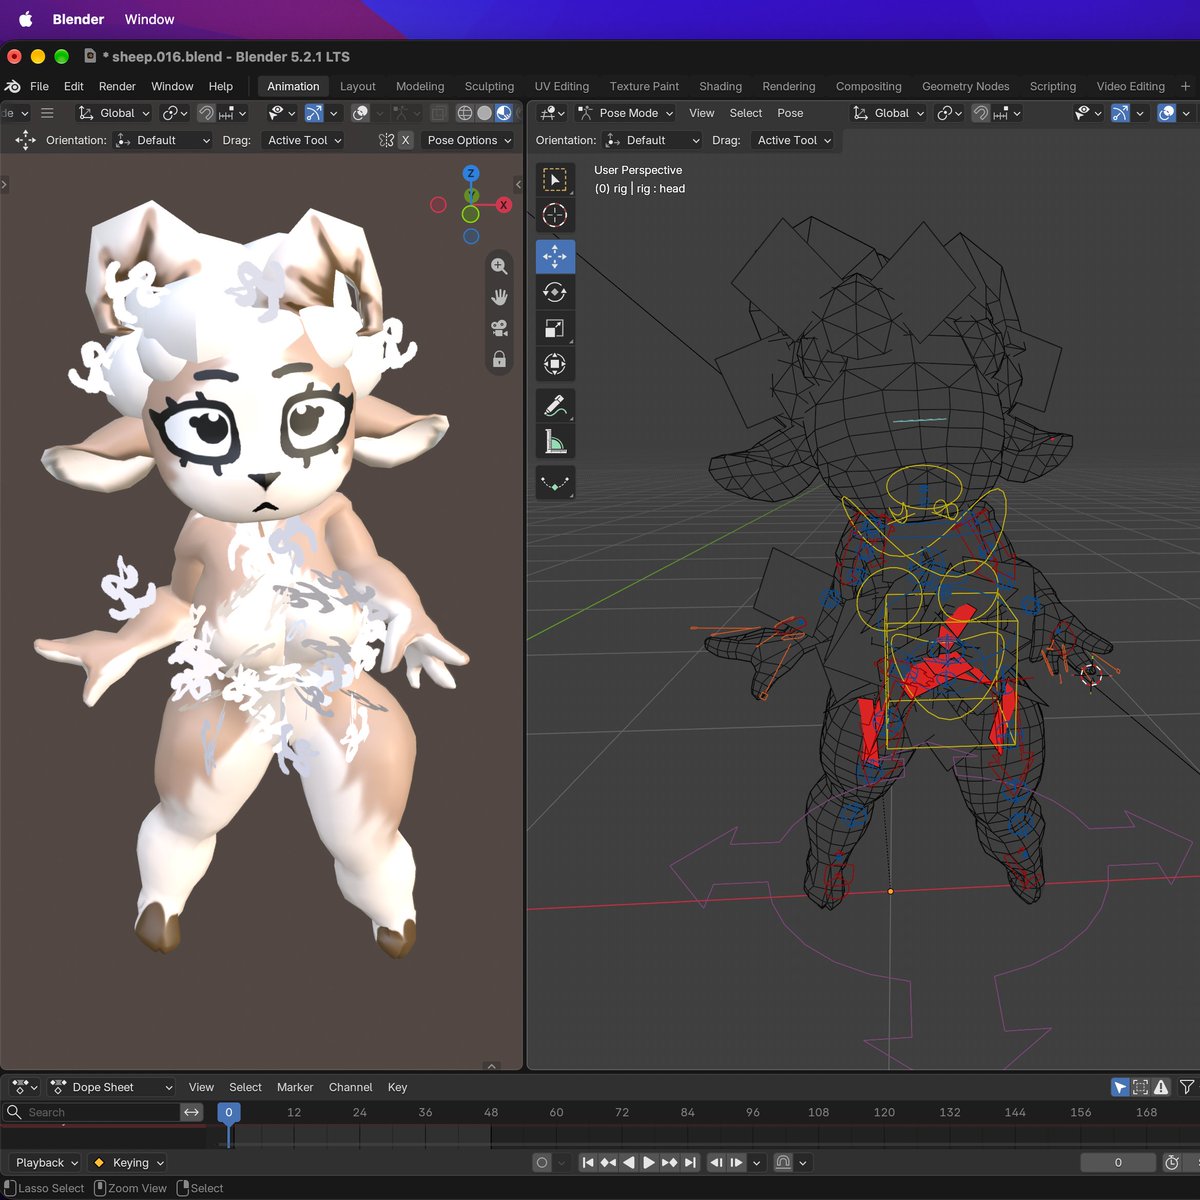The height and width of the screenshot is (1200, 1200).
Task: Open Pose Mode dropdown
Action: pyautogui.click(x=626, y=113)
